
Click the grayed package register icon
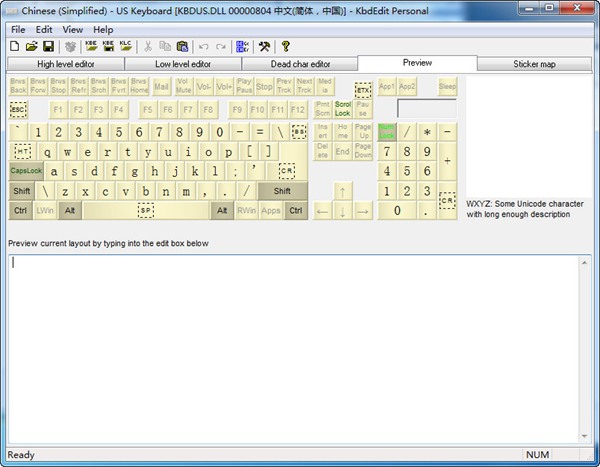pyautogui.click(x=70, y=46)
